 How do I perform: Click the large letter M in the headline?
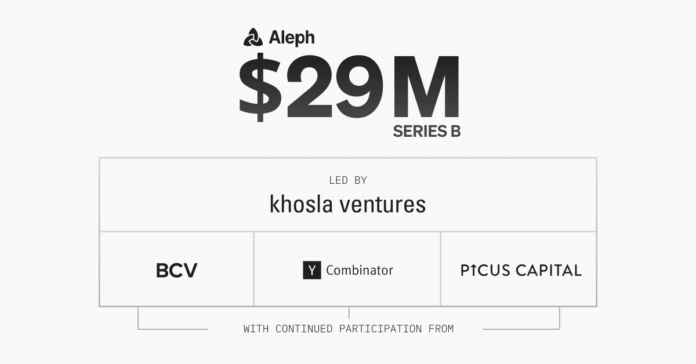[426, 87]
